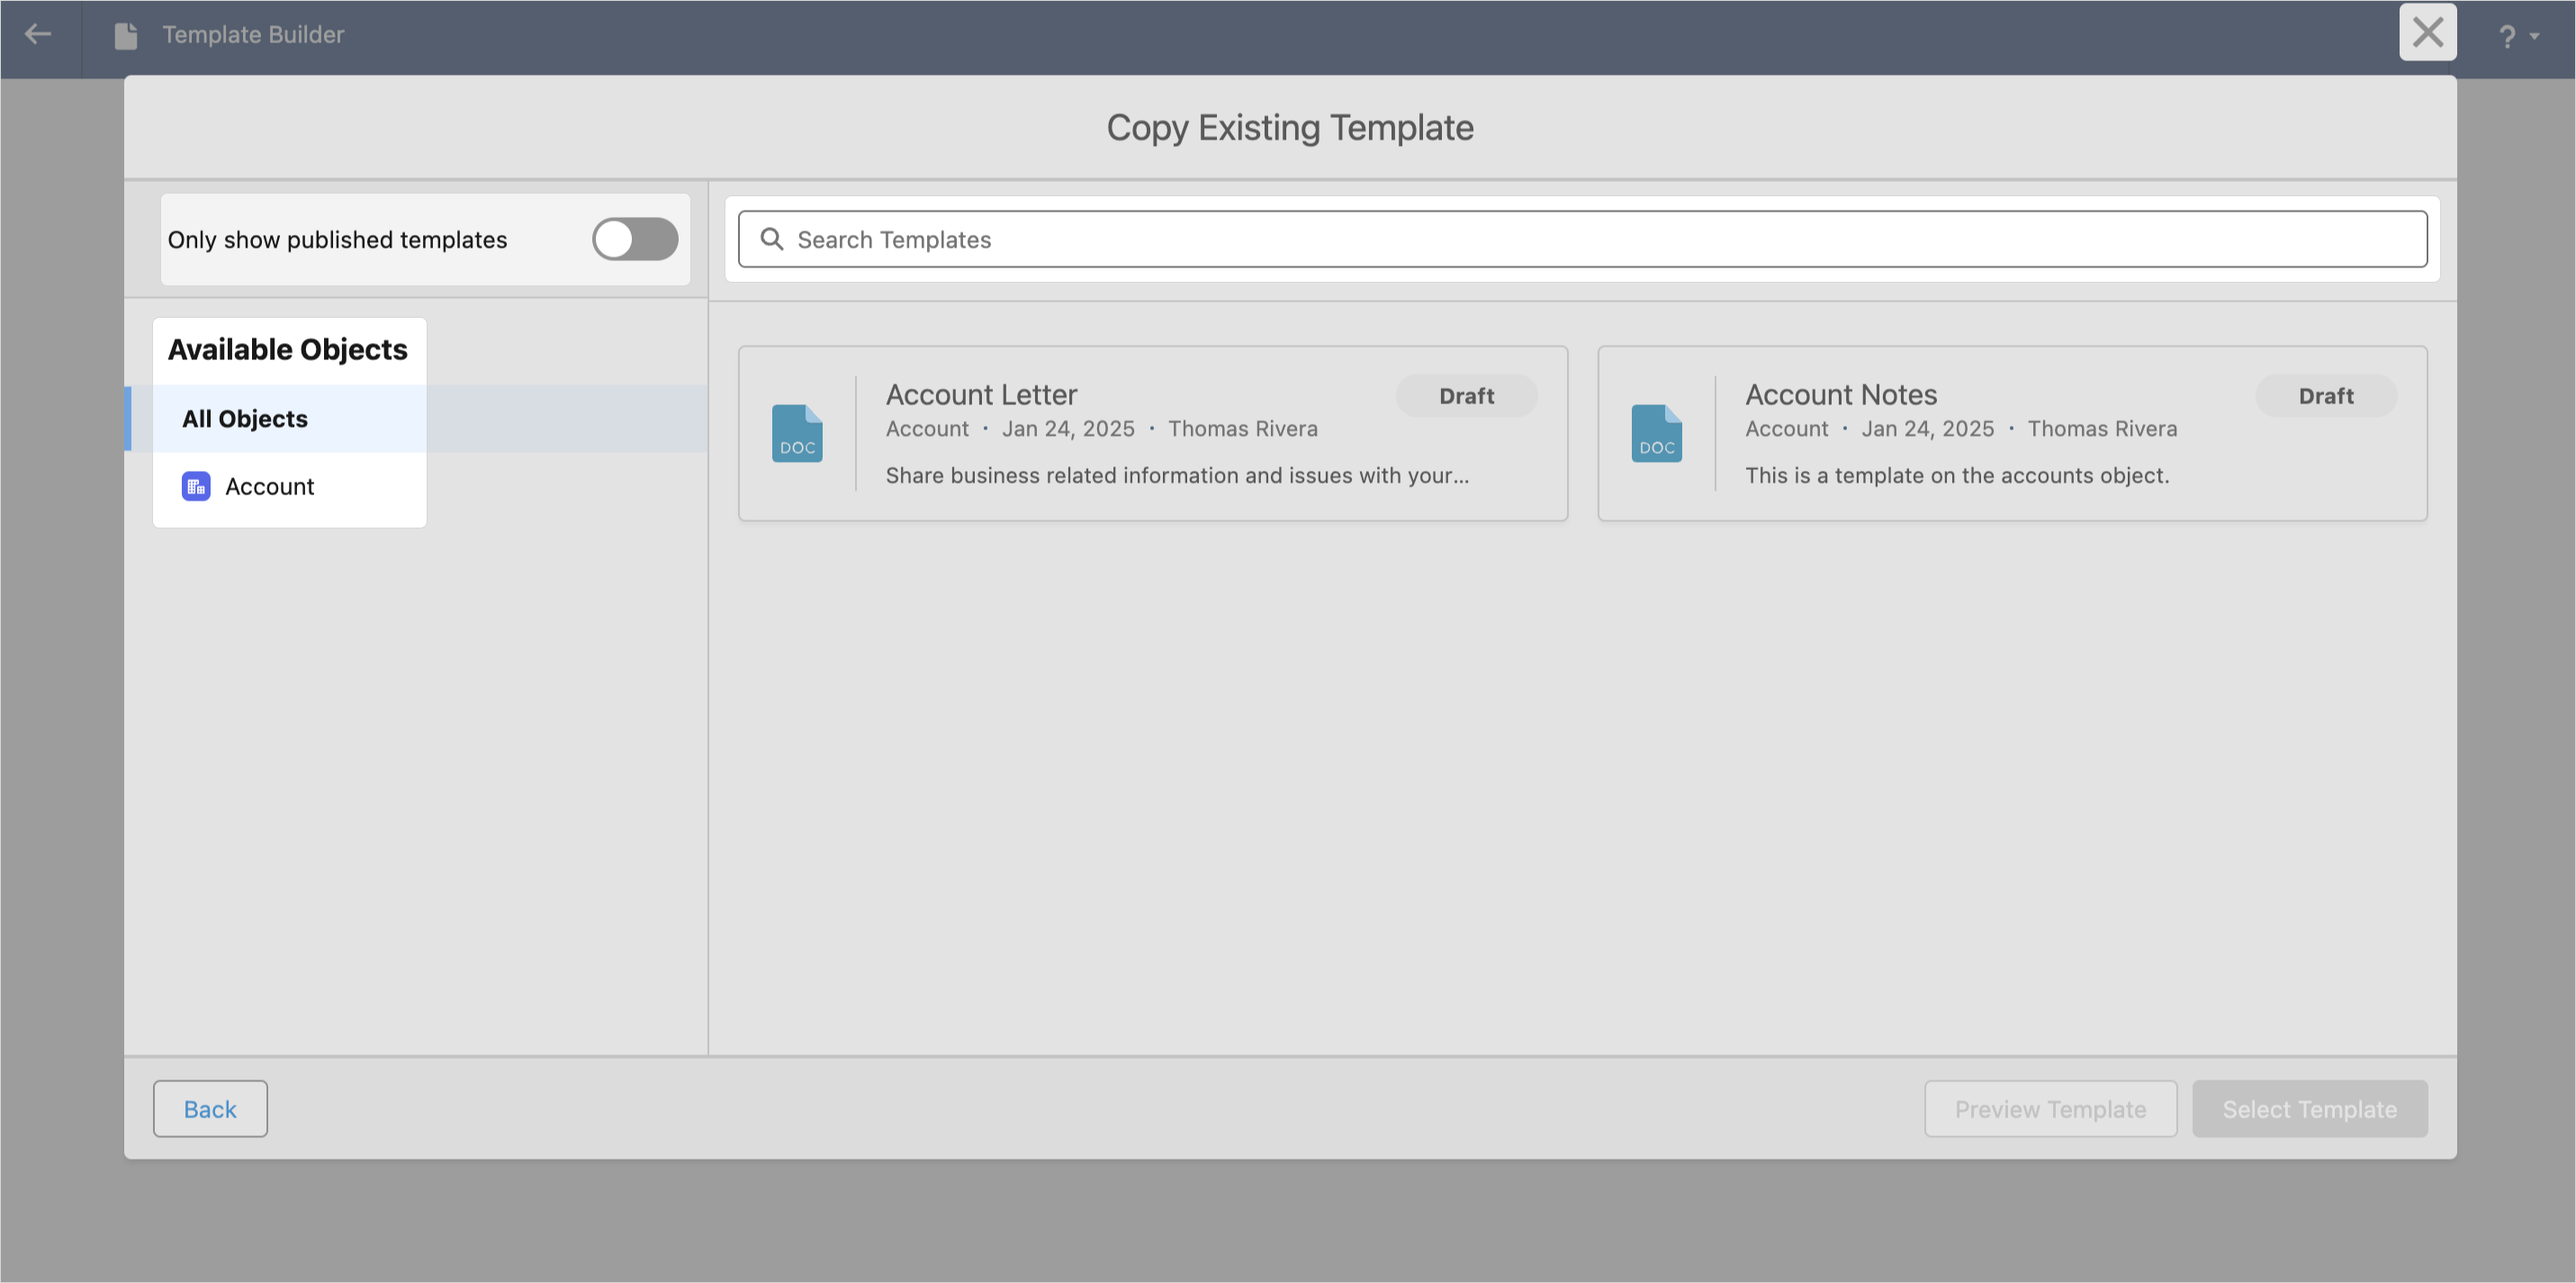Enable the Only show published templates toggle
The height and width of the screenshot is (1283, 2576).
(x=635, y=239)
